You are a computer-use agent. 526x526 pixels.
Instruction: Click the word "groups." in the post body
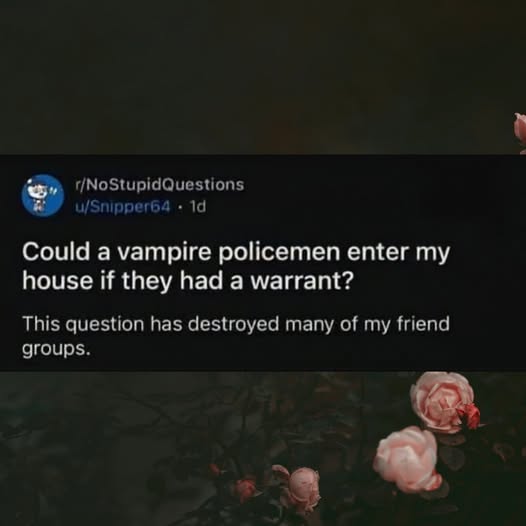tap(56, 350)
